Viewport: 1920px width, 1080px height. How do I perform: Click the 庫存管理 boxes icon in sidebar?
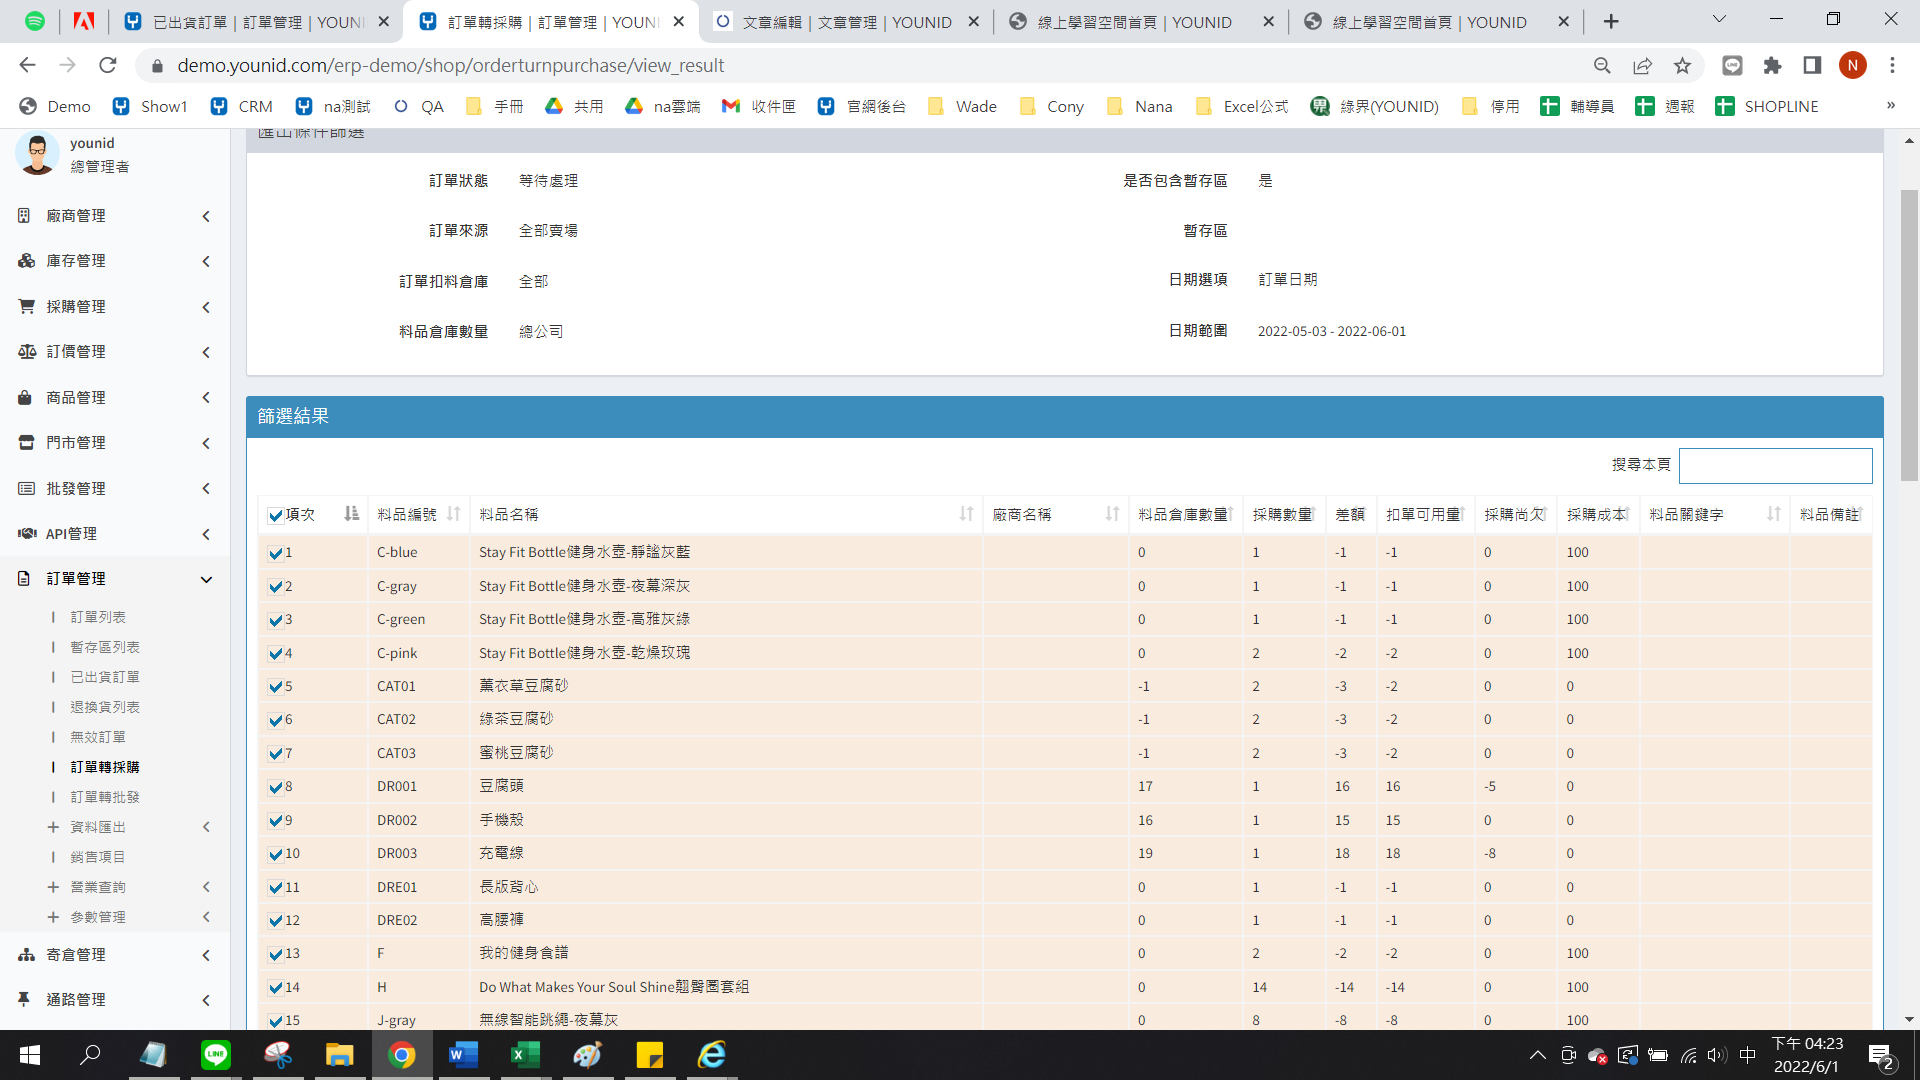[26, 261]
